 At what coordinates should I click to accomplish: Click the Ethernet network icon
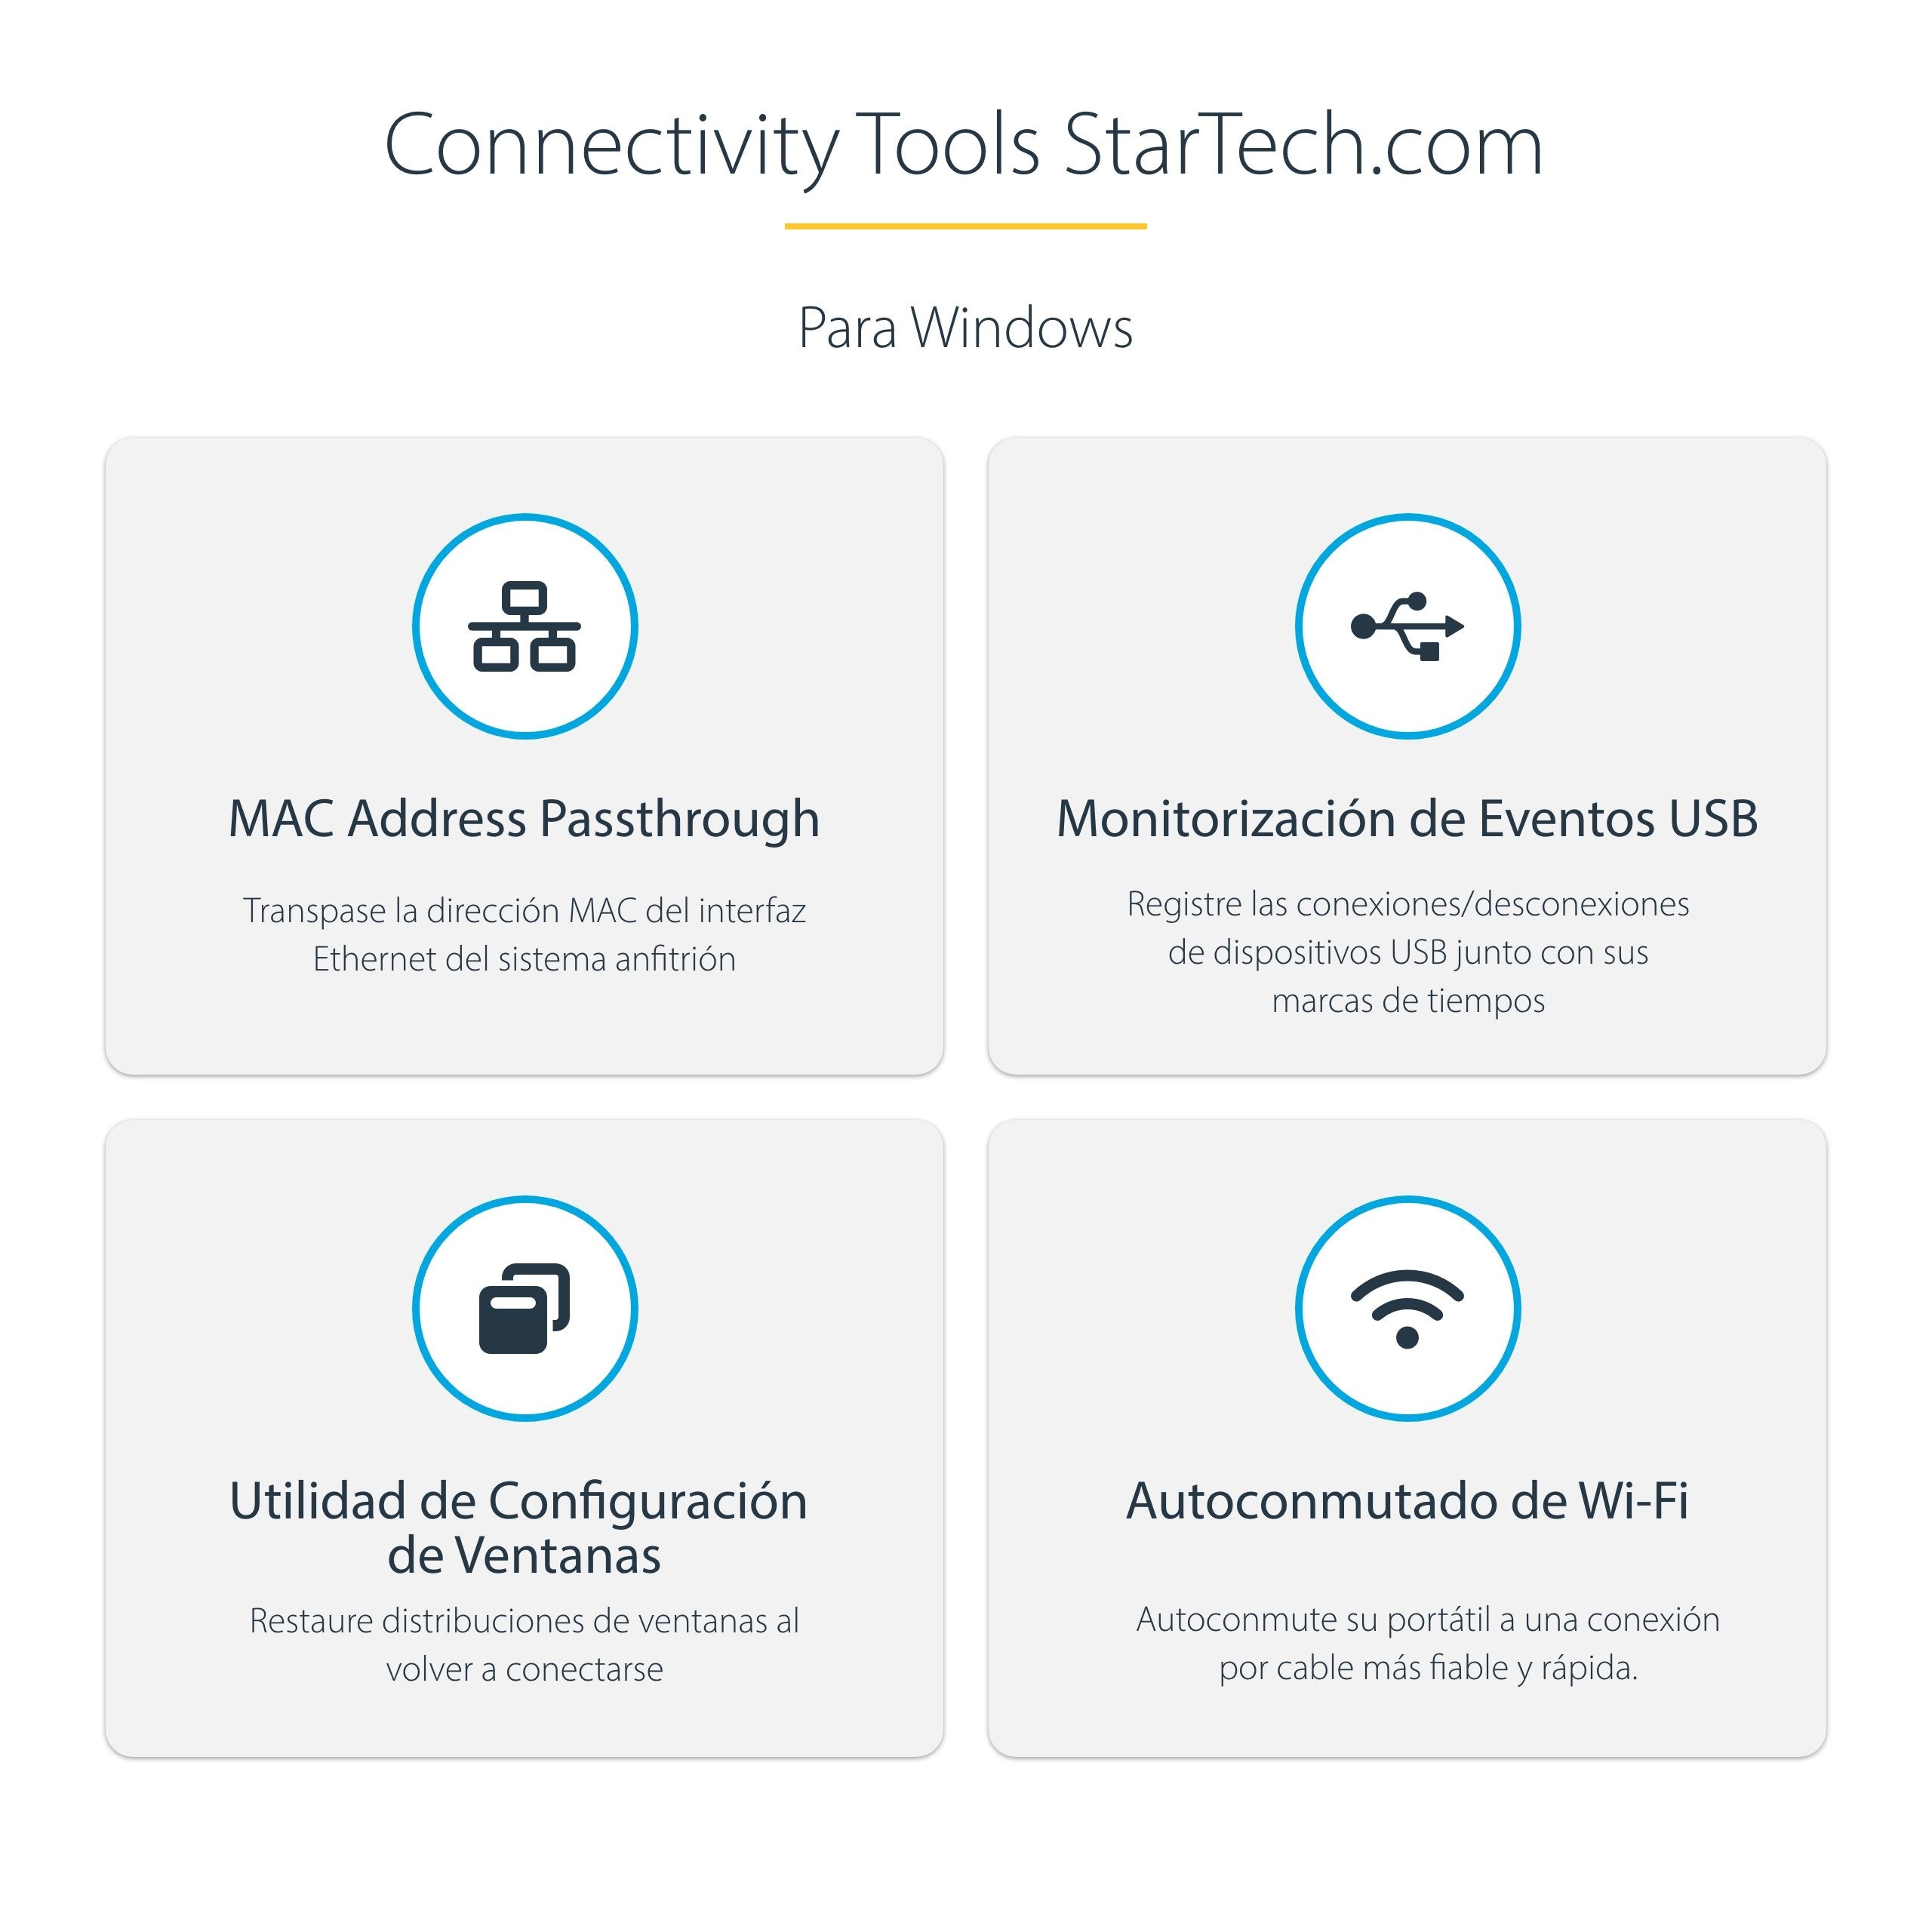[x=524, y=626]
